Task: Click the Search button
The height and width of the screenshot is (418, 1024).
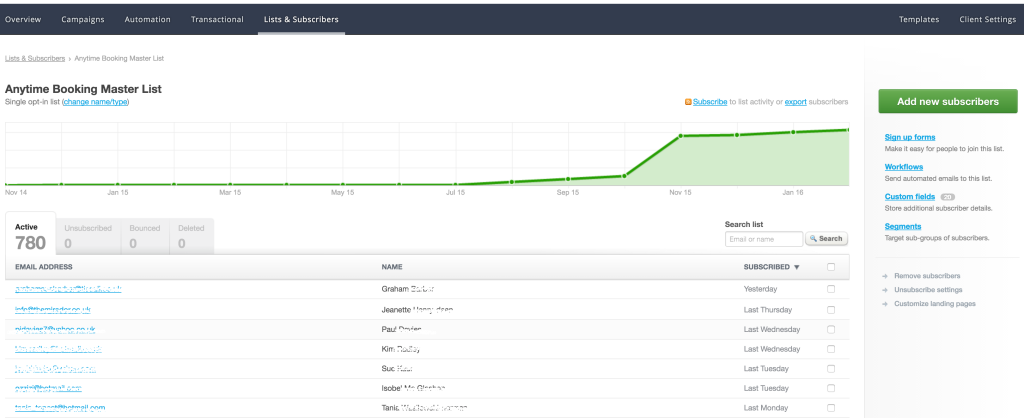Action: point(826,239)
